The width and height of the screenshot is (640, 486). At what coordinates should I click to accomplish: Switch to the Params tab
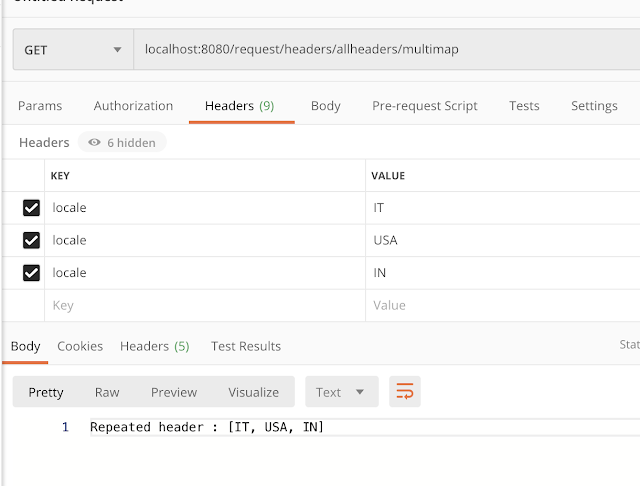tap(40, 106)
